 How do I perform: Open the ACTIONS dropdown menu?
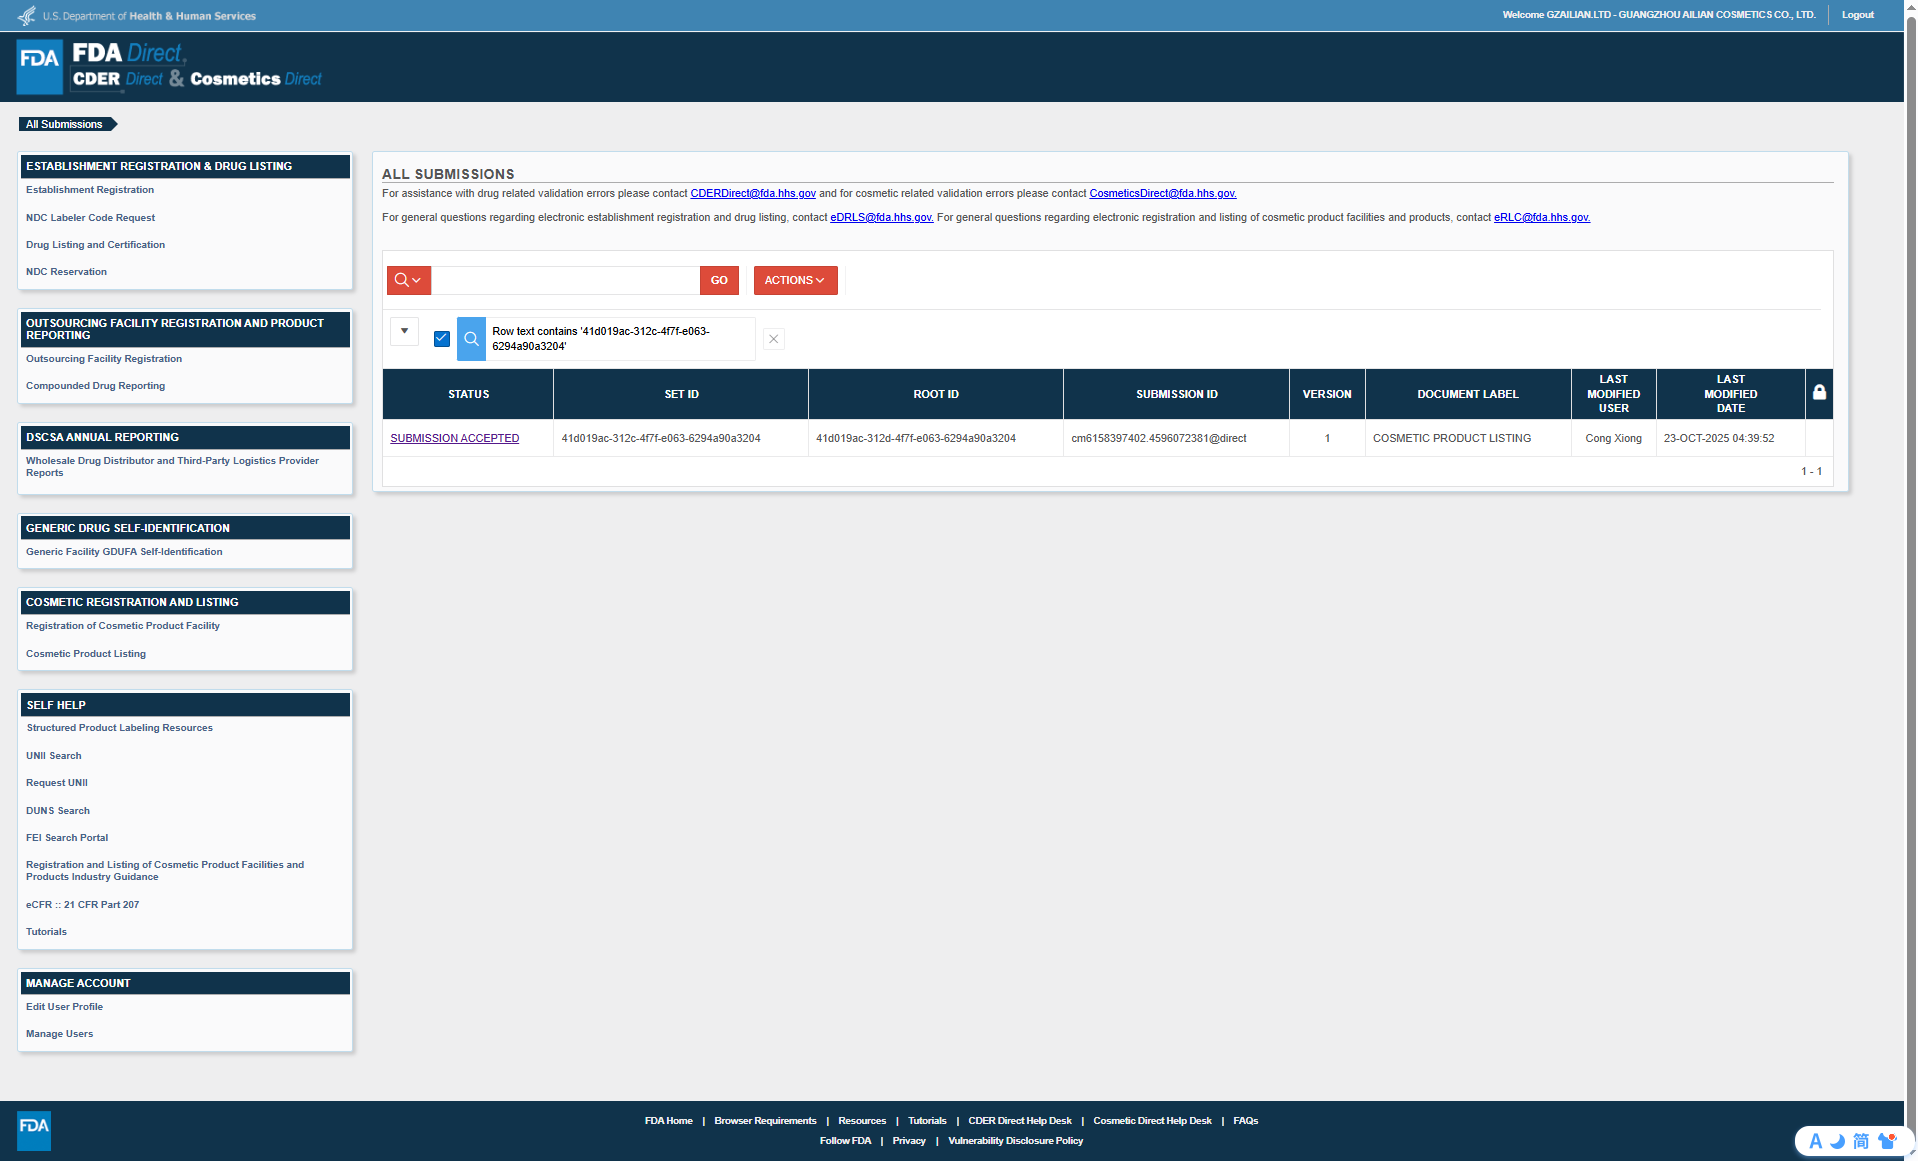point(795,281)
